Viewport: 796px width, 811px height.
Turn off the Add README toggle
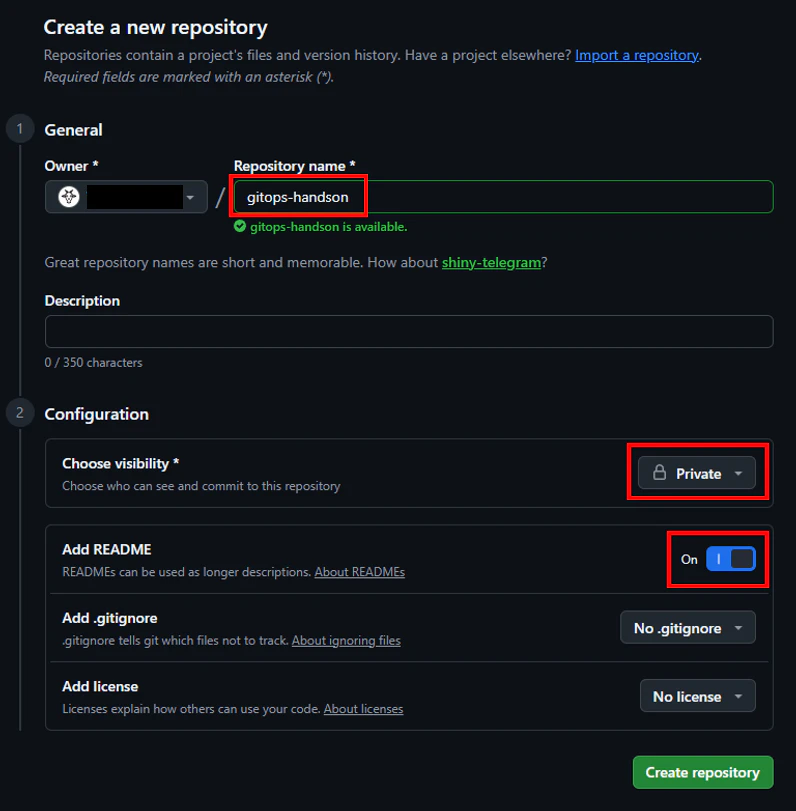[x=730, y=559]
